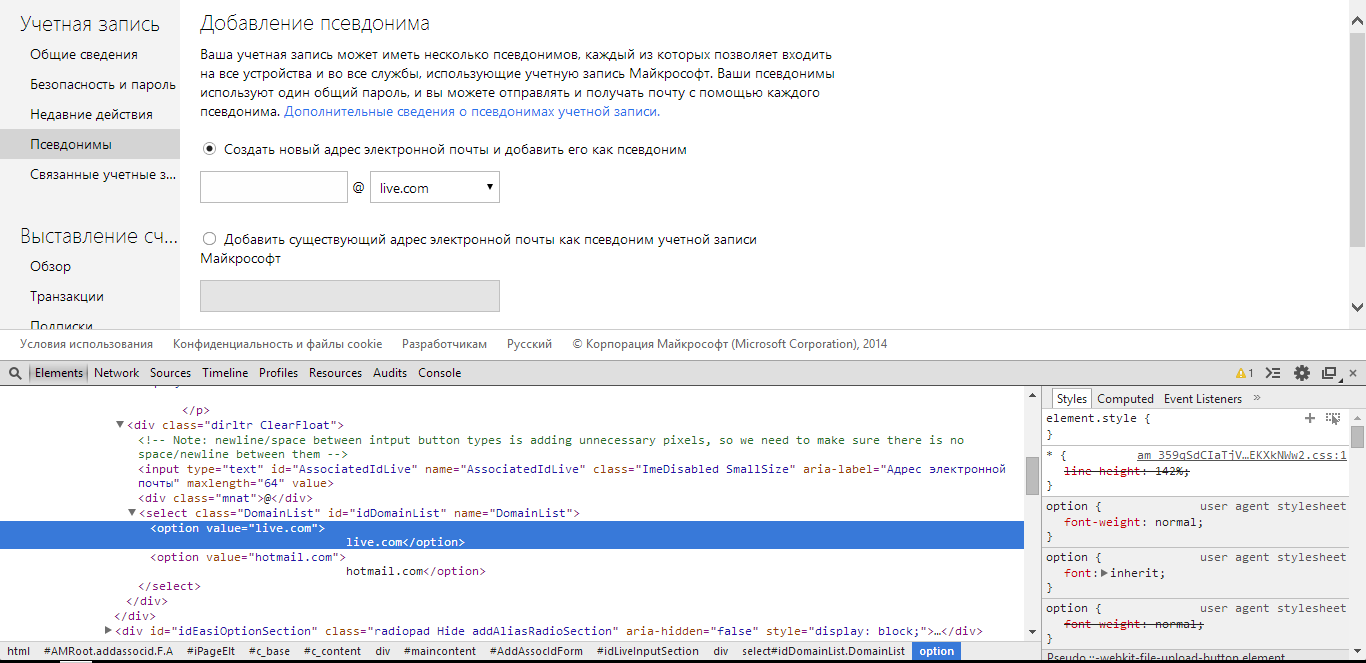The image size is (1366, 663).
Task: Open Транзакции in sidebar
Action: pyautogui.click(x=67, y=297)
